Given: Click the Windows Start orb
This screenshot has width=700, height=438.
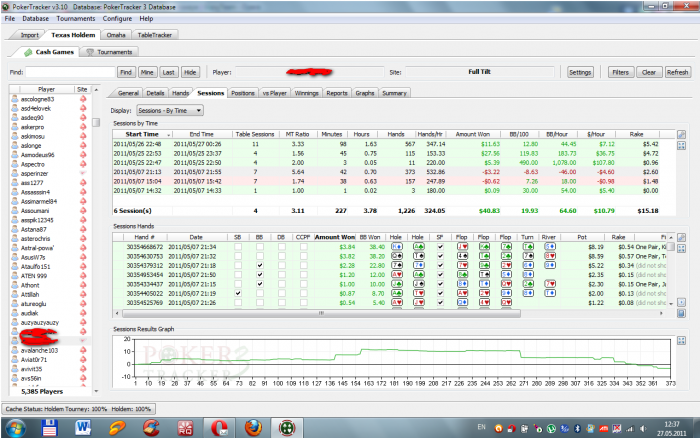Looking at the screenshot, I should click(x=14, y=426).
